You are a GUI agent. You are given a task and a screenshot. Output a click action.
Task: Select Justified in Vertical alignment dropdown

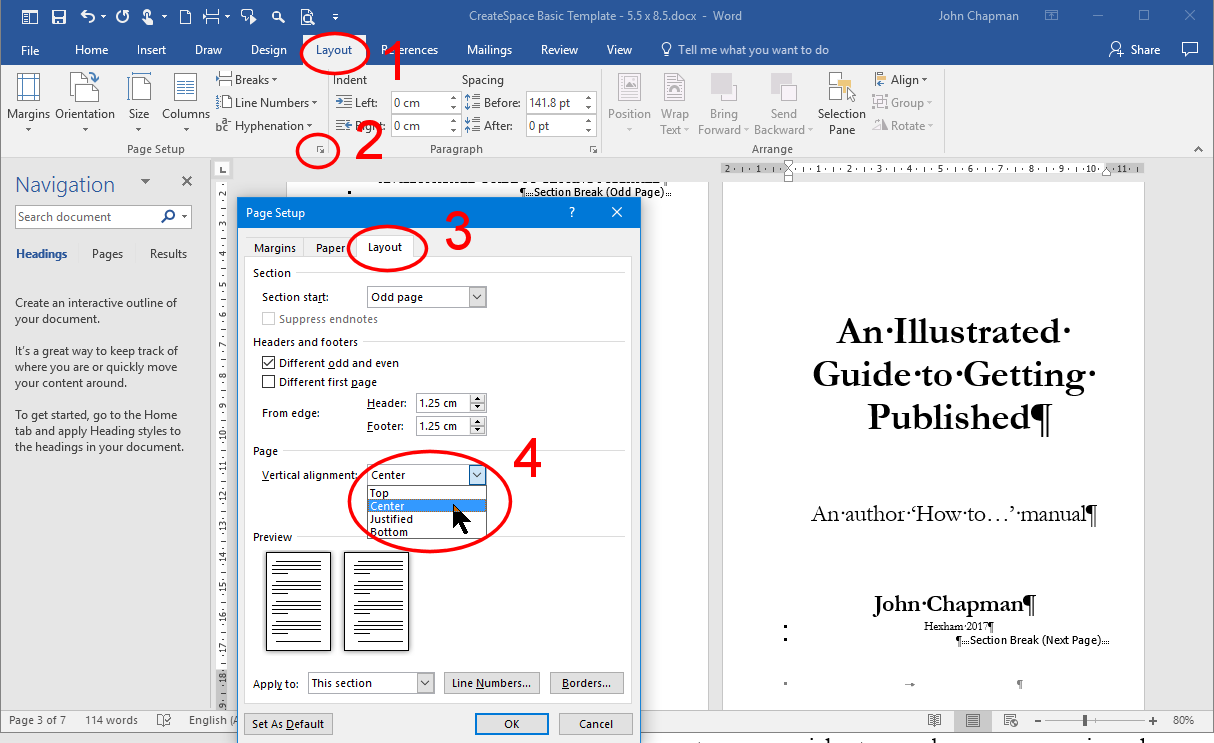(390, 518)
